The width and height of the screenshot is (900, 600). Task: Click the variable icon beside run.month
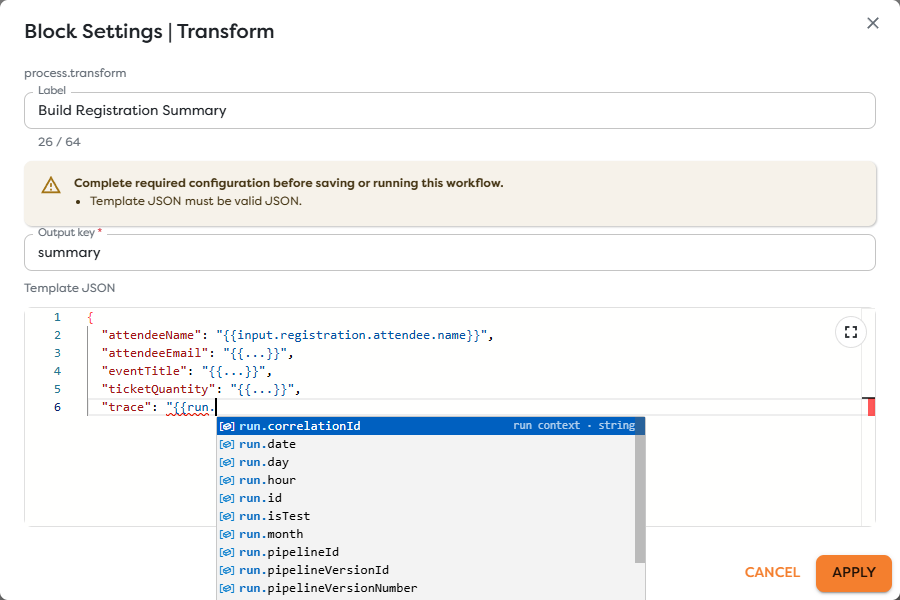tap(227, 534)
